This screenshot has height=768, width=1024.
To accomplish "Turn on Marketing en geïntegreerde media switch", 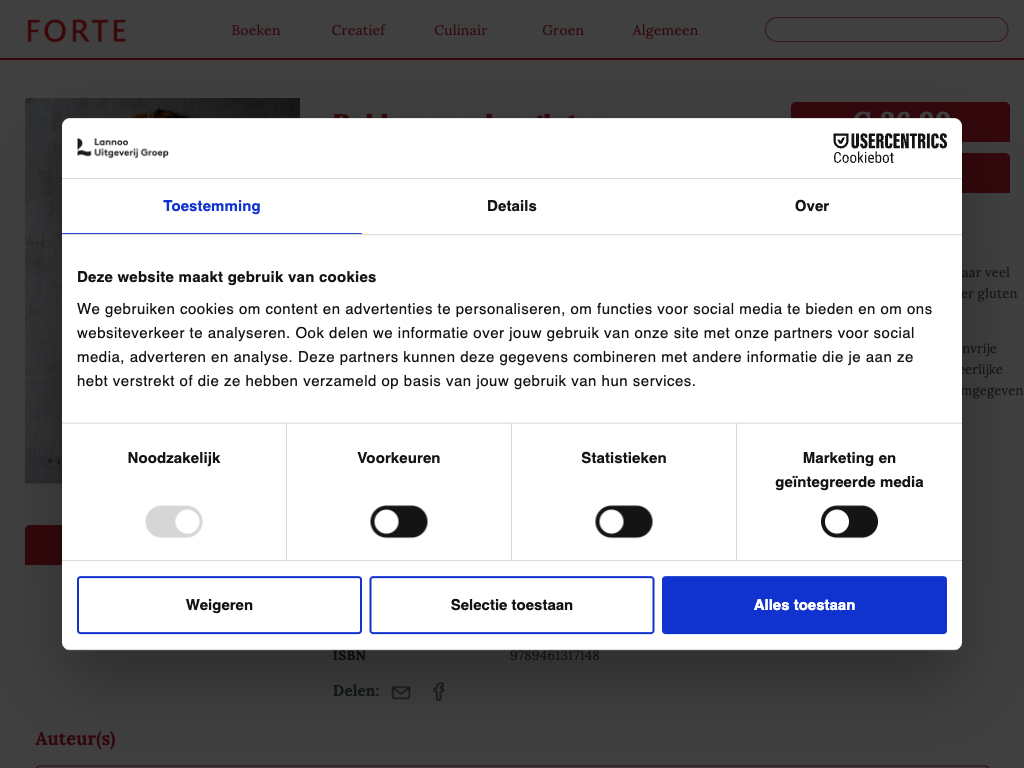I will [849, 522].
